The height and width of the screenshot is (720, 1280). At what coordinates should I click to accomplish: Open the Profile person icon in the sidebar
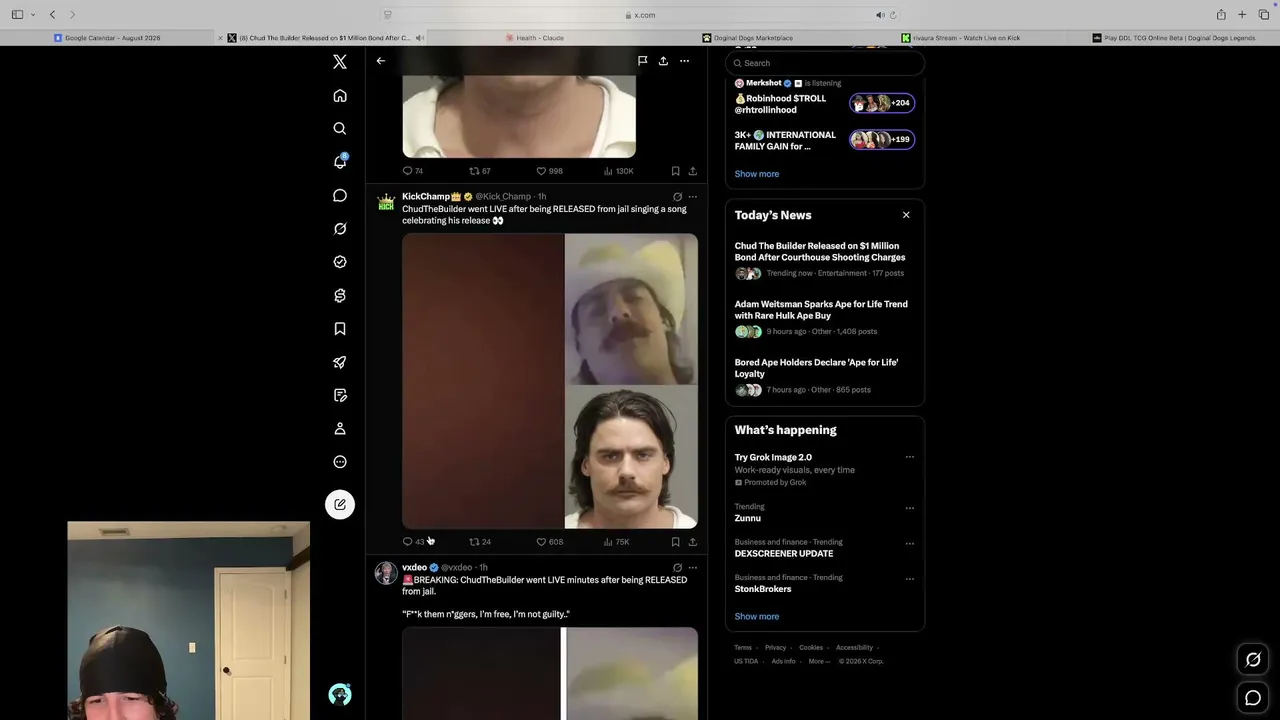pos(340,429)
